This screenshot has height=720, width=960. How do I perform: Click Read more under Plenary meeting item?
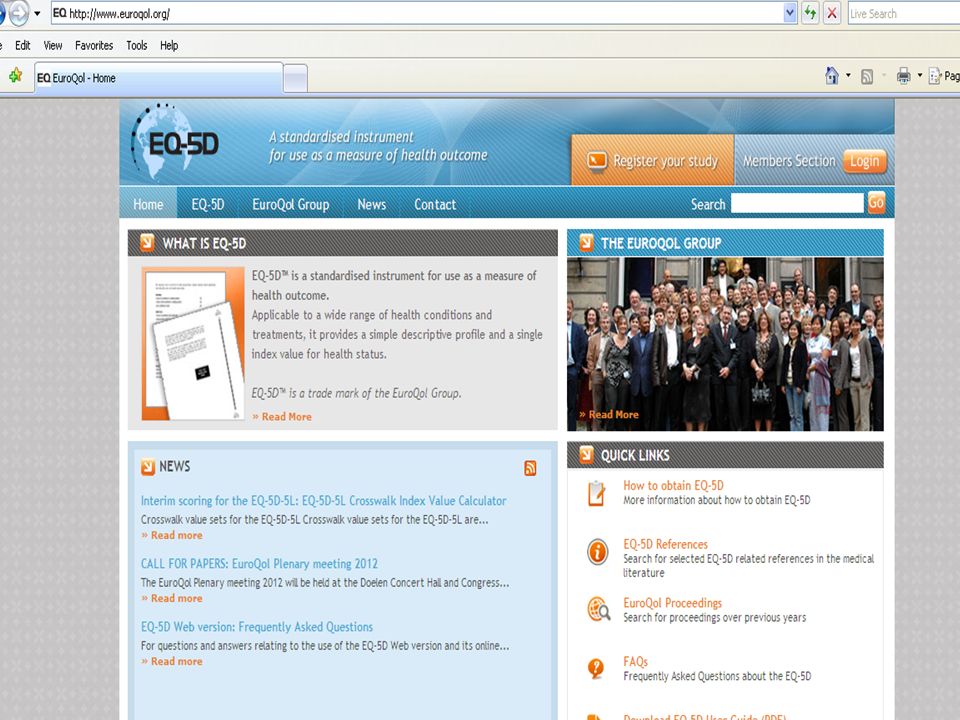[x=172, y=598]
